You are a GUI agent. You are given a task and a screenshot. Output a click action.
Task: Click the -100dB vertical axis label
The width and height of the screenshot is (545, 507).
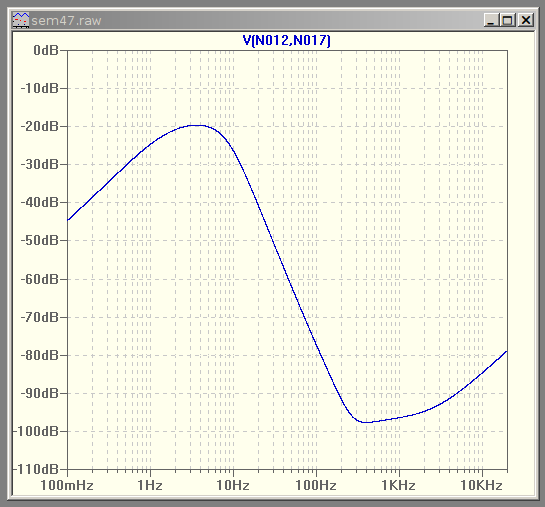tap(36, 431)
